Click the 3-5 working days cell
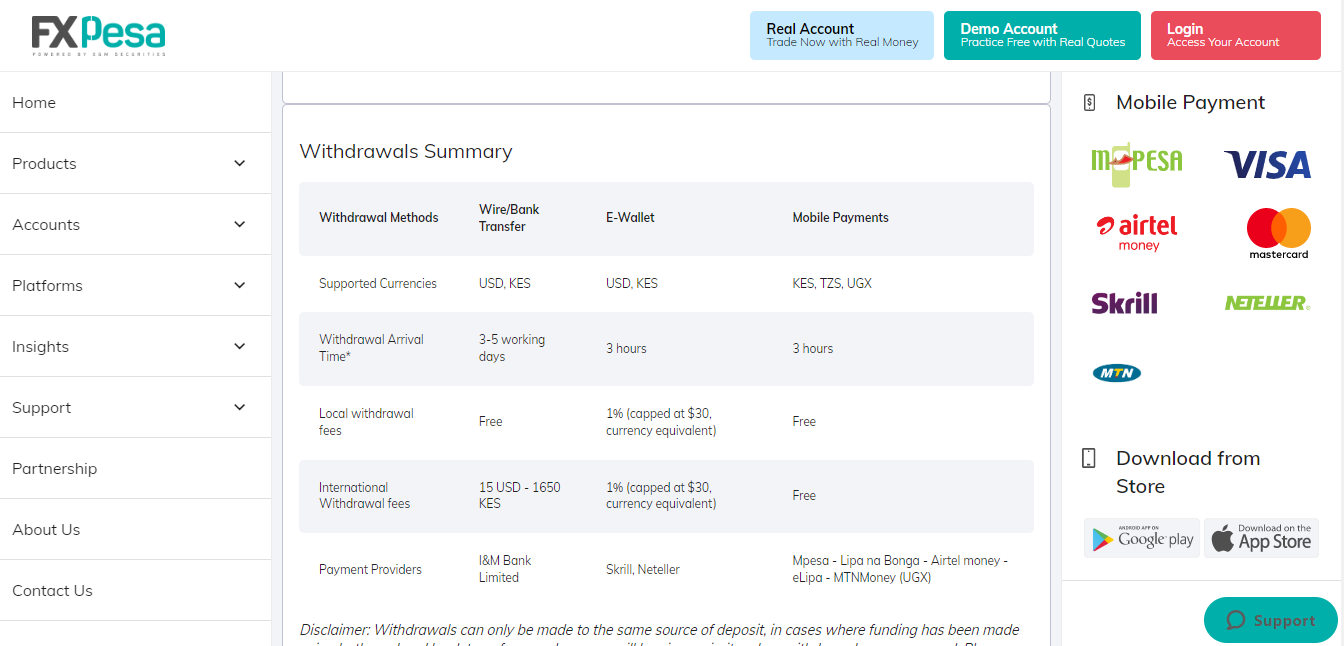1344x646 pixels. pos(512,348)
